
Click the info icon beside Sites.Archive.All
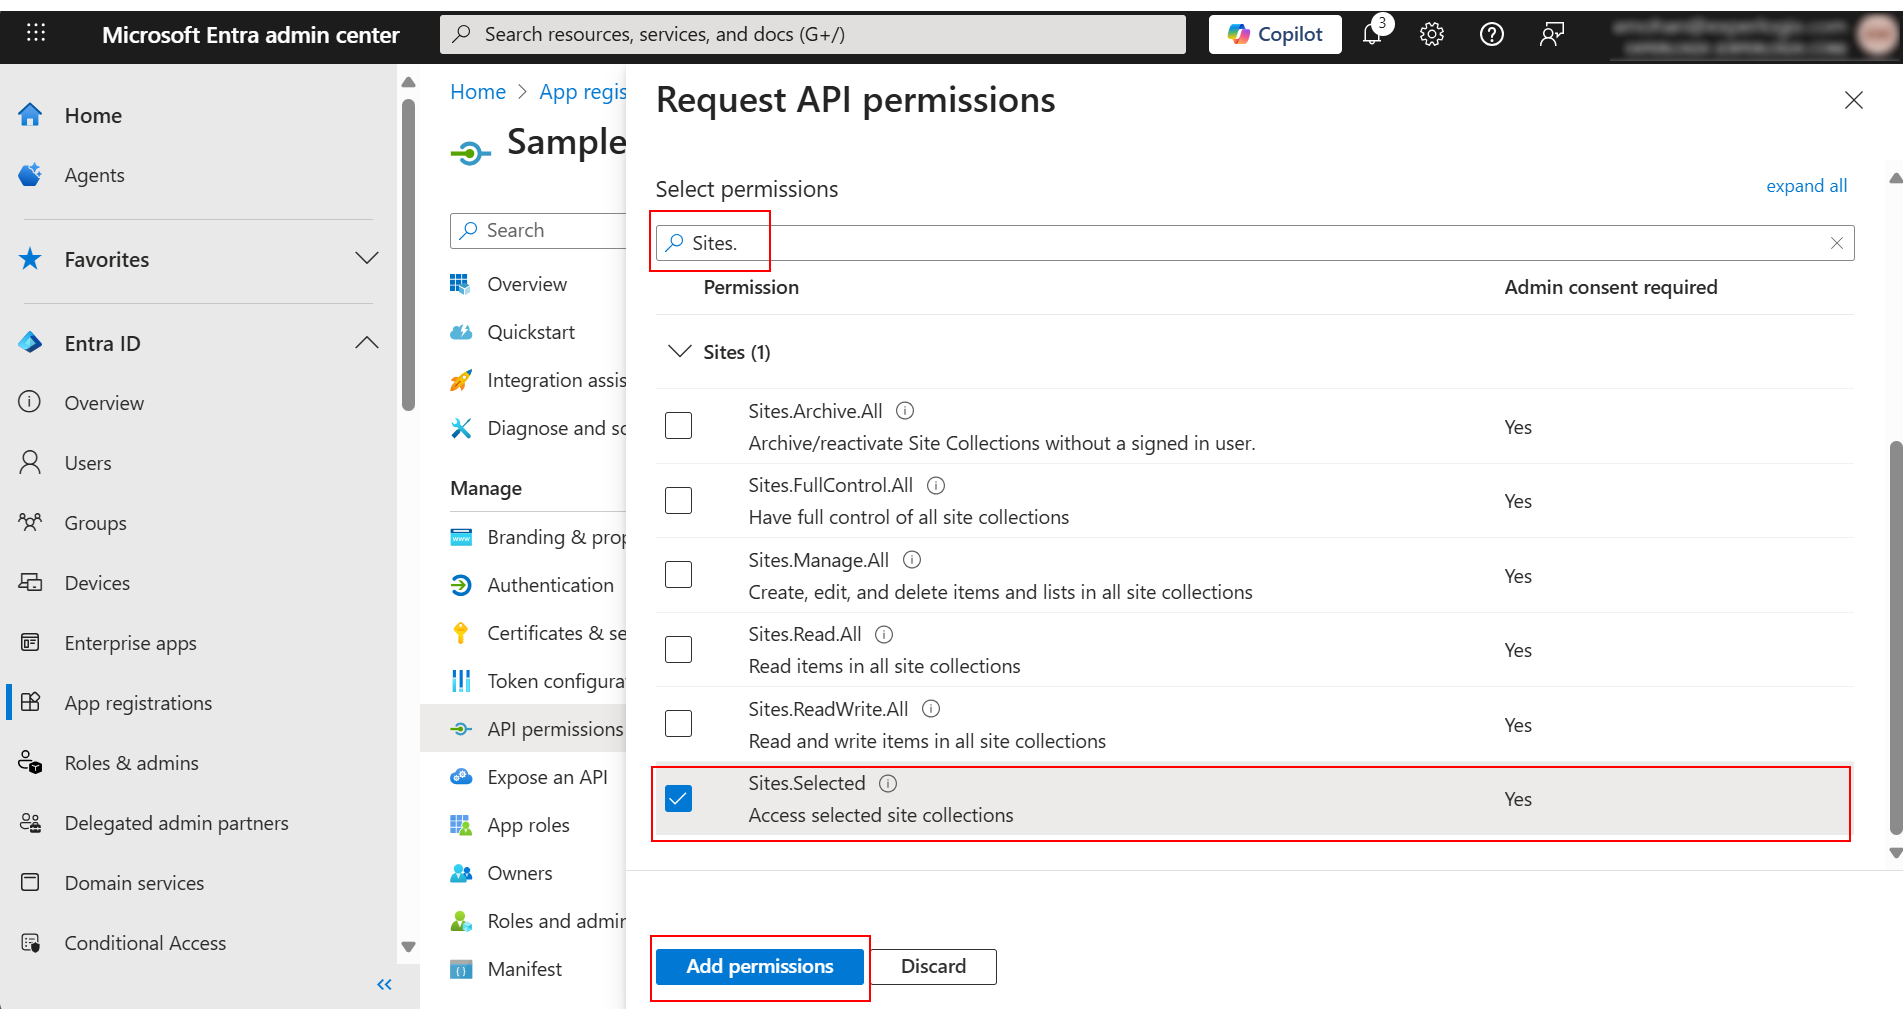[x=905, y=411]
